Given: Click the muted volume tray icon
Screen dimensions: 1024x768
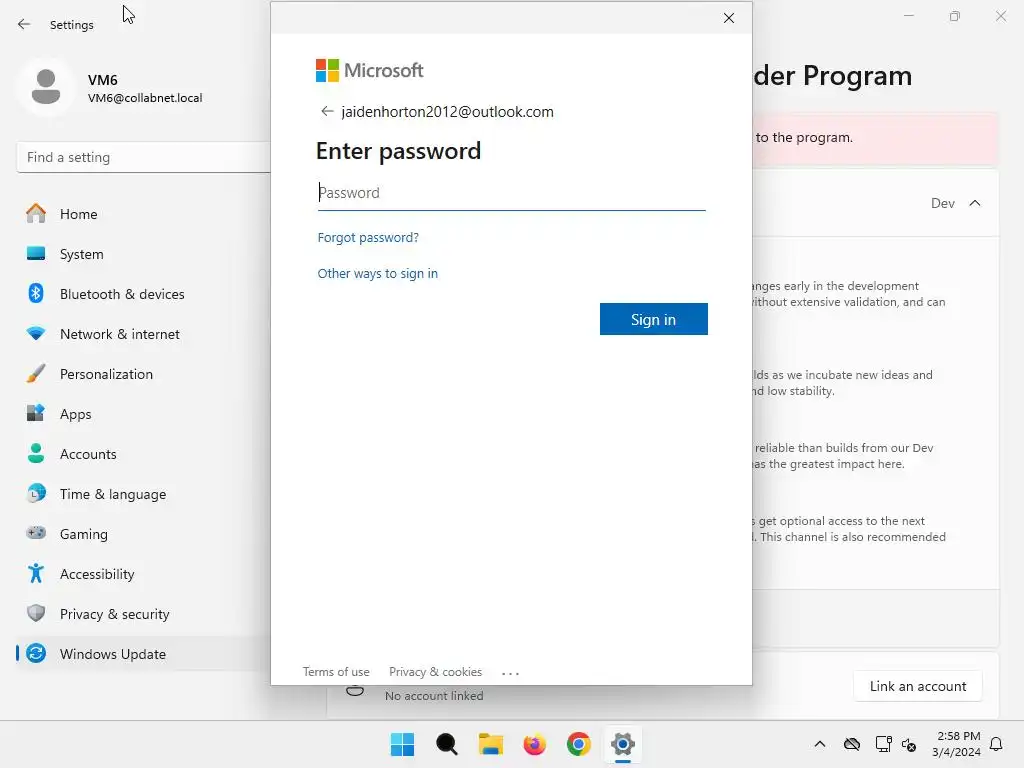Looking at the screenshot, I should [908, 744].
